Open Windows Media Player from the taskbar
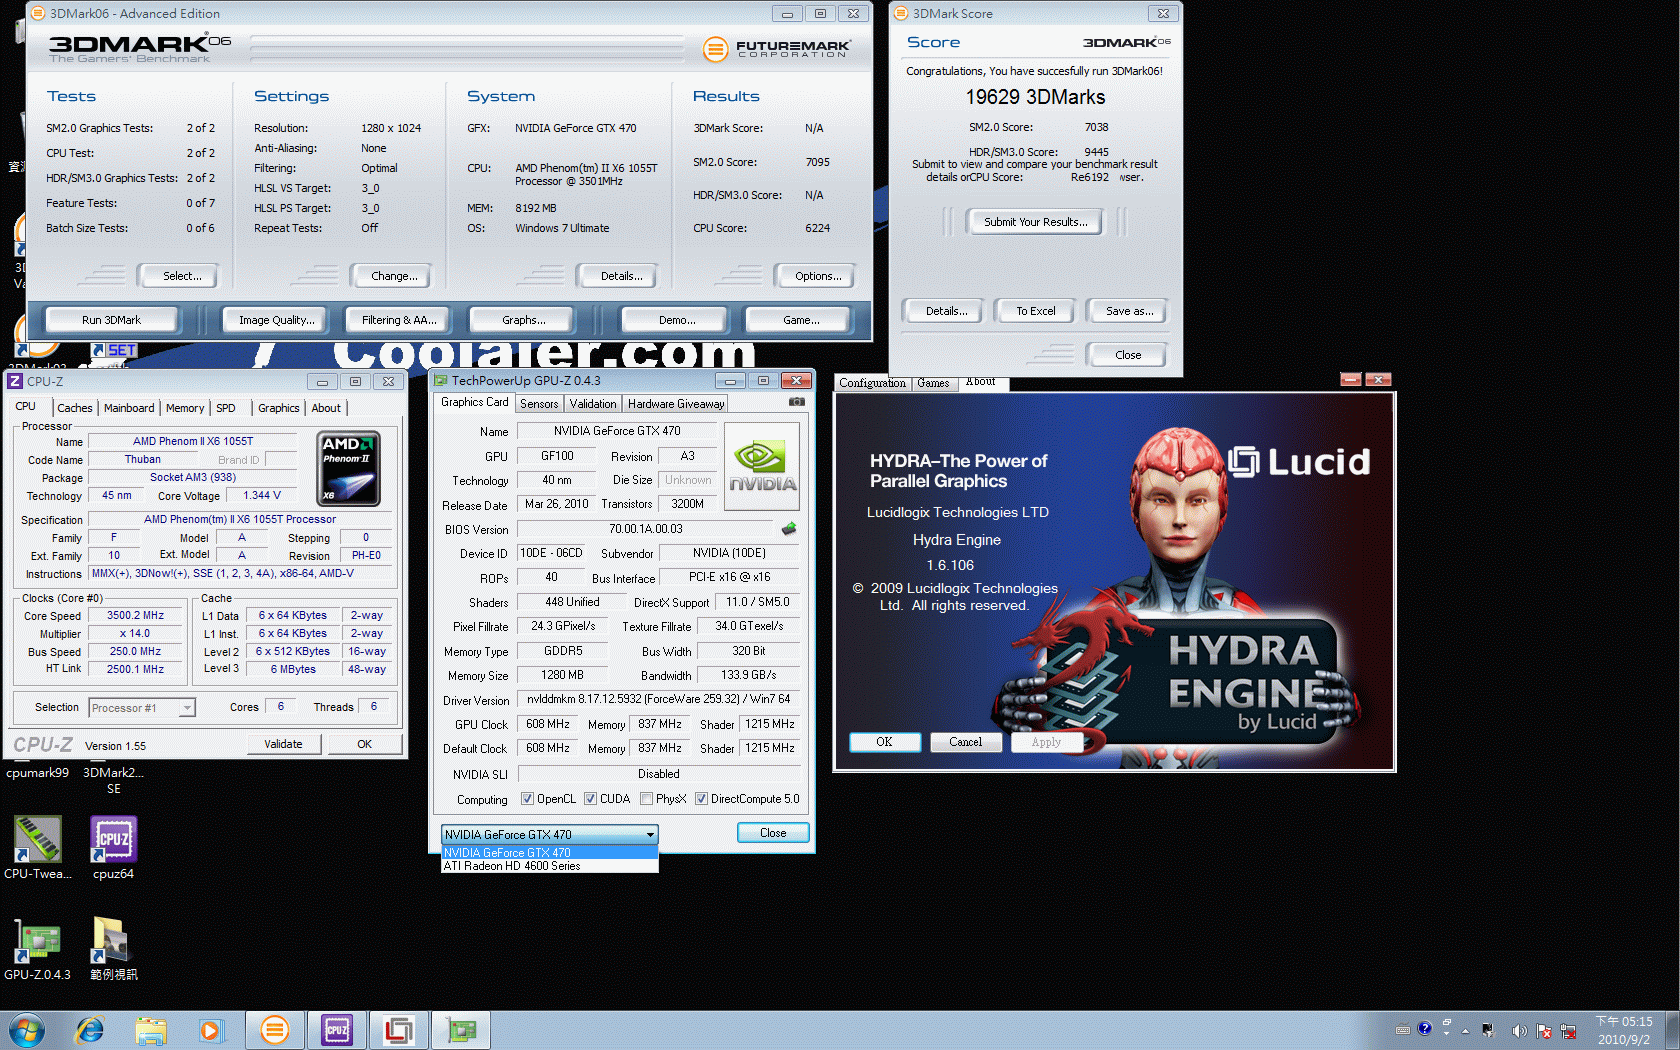 tap(210, 1030)
